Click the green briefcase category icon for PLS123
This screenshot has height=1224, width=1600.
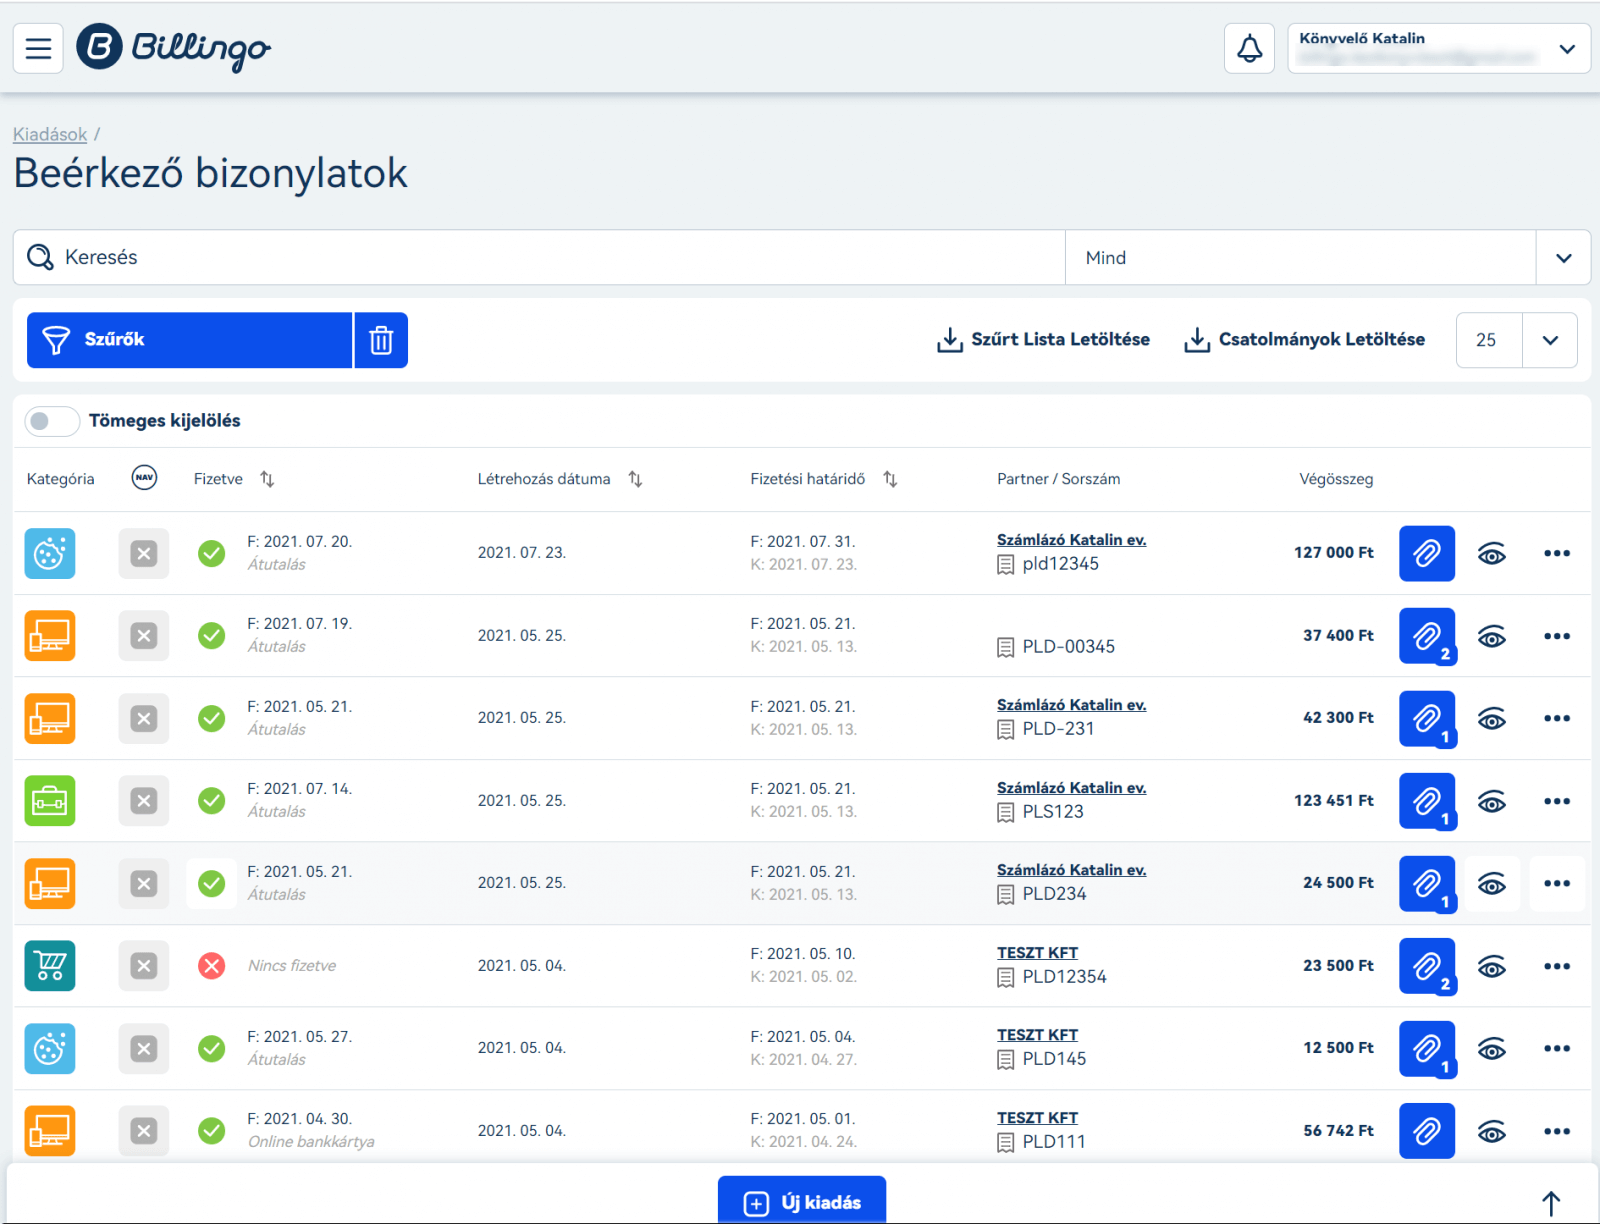[x=50, y=801]
